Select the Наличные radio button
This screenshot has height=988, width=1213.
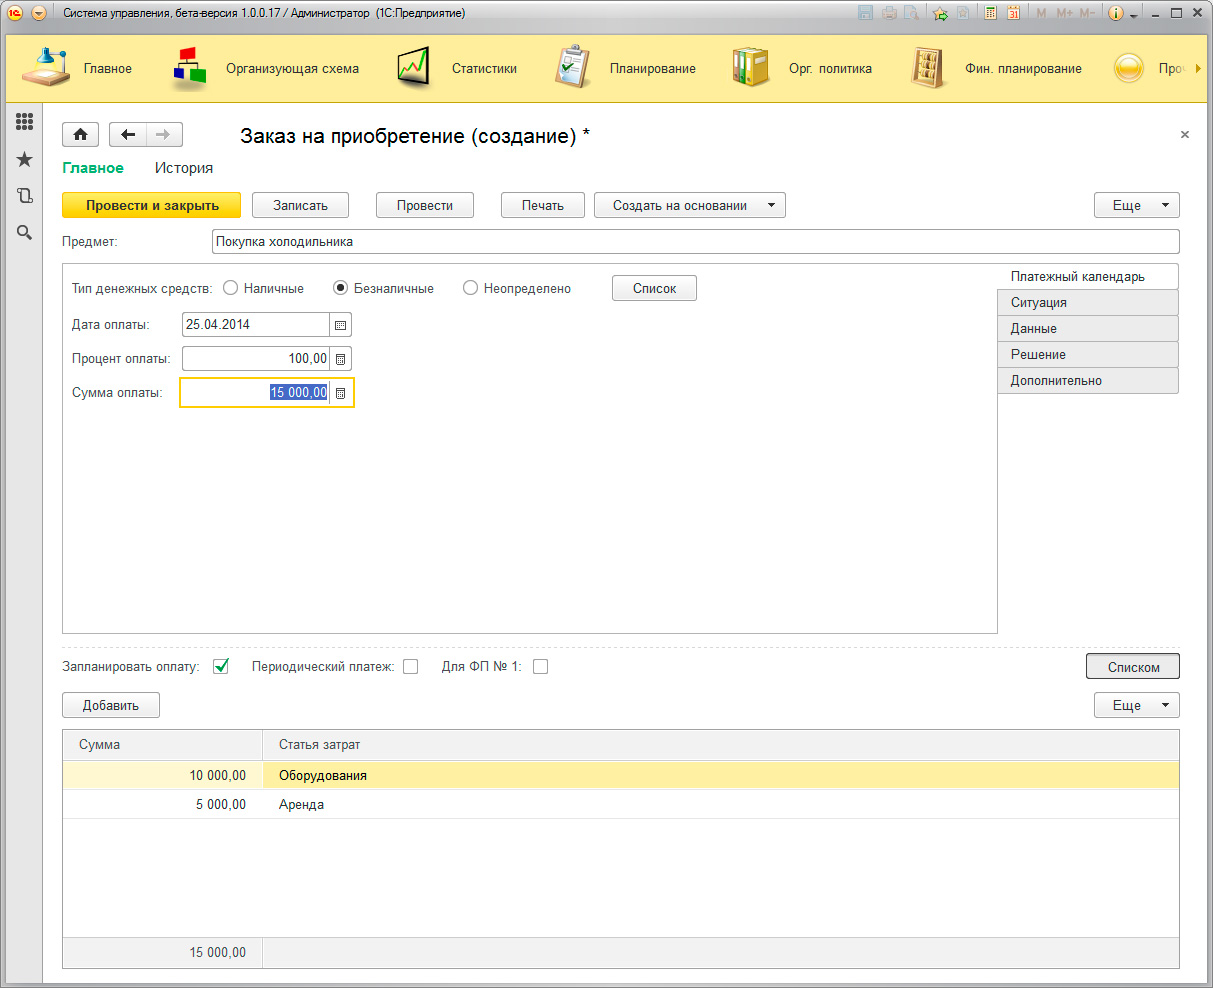(x=231, y=288)
